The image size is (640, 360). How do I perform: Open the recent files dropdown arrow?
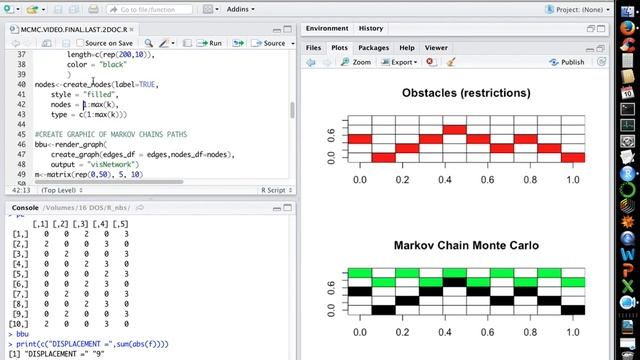pos(43,9)
